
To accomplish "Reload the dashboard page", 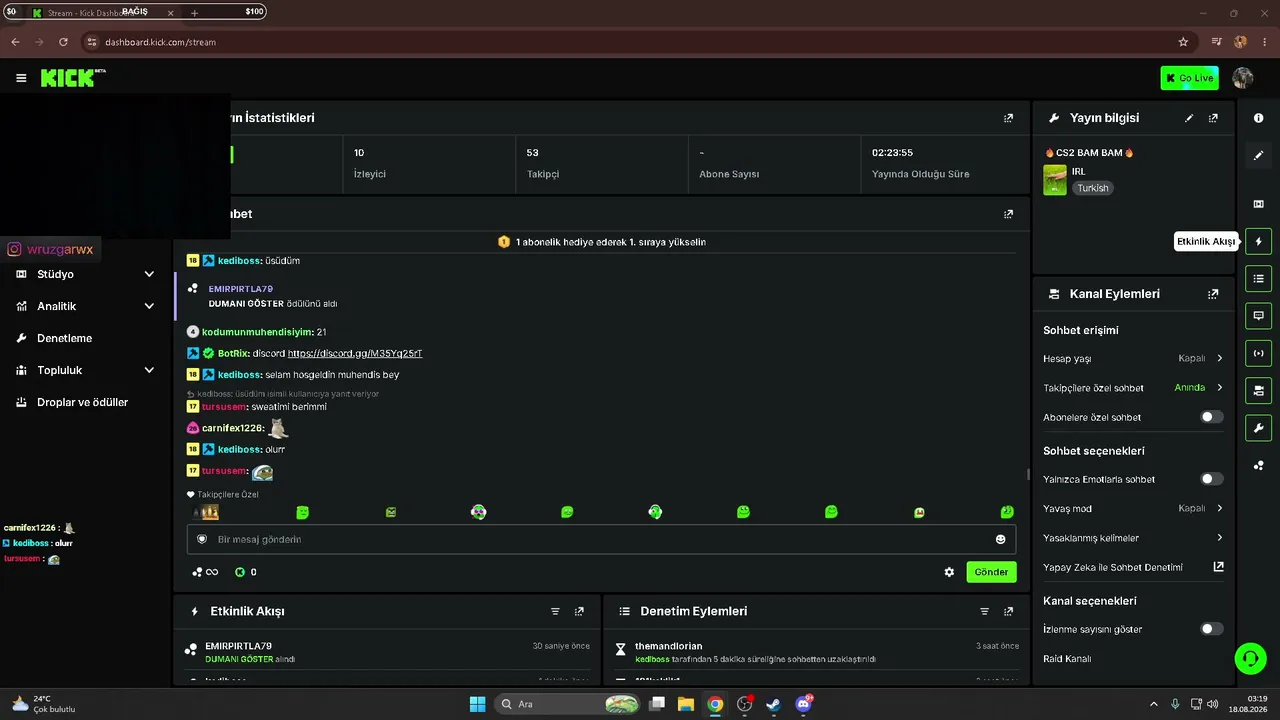I will pyautogui.click(x=63, y=42).
